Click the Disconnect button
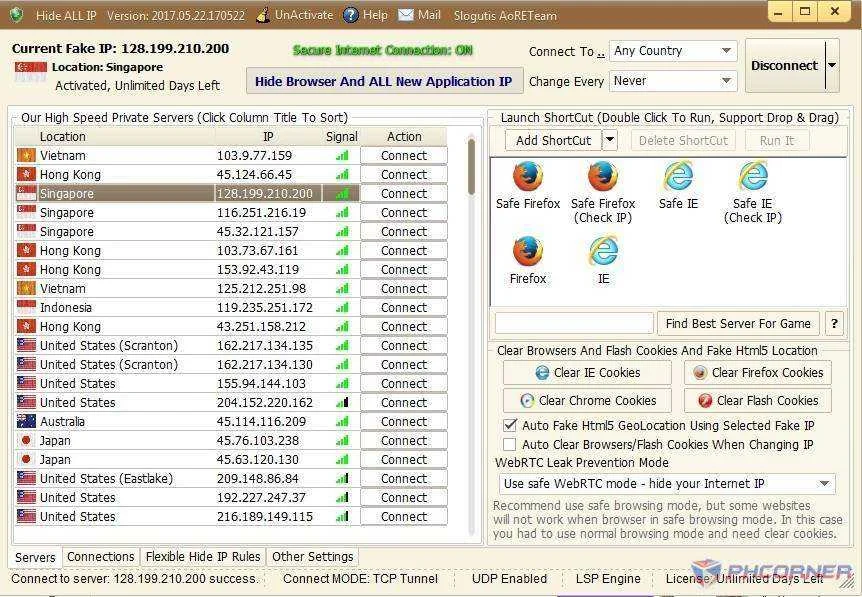This screenshot has width=862, height=597. (784, 65)
